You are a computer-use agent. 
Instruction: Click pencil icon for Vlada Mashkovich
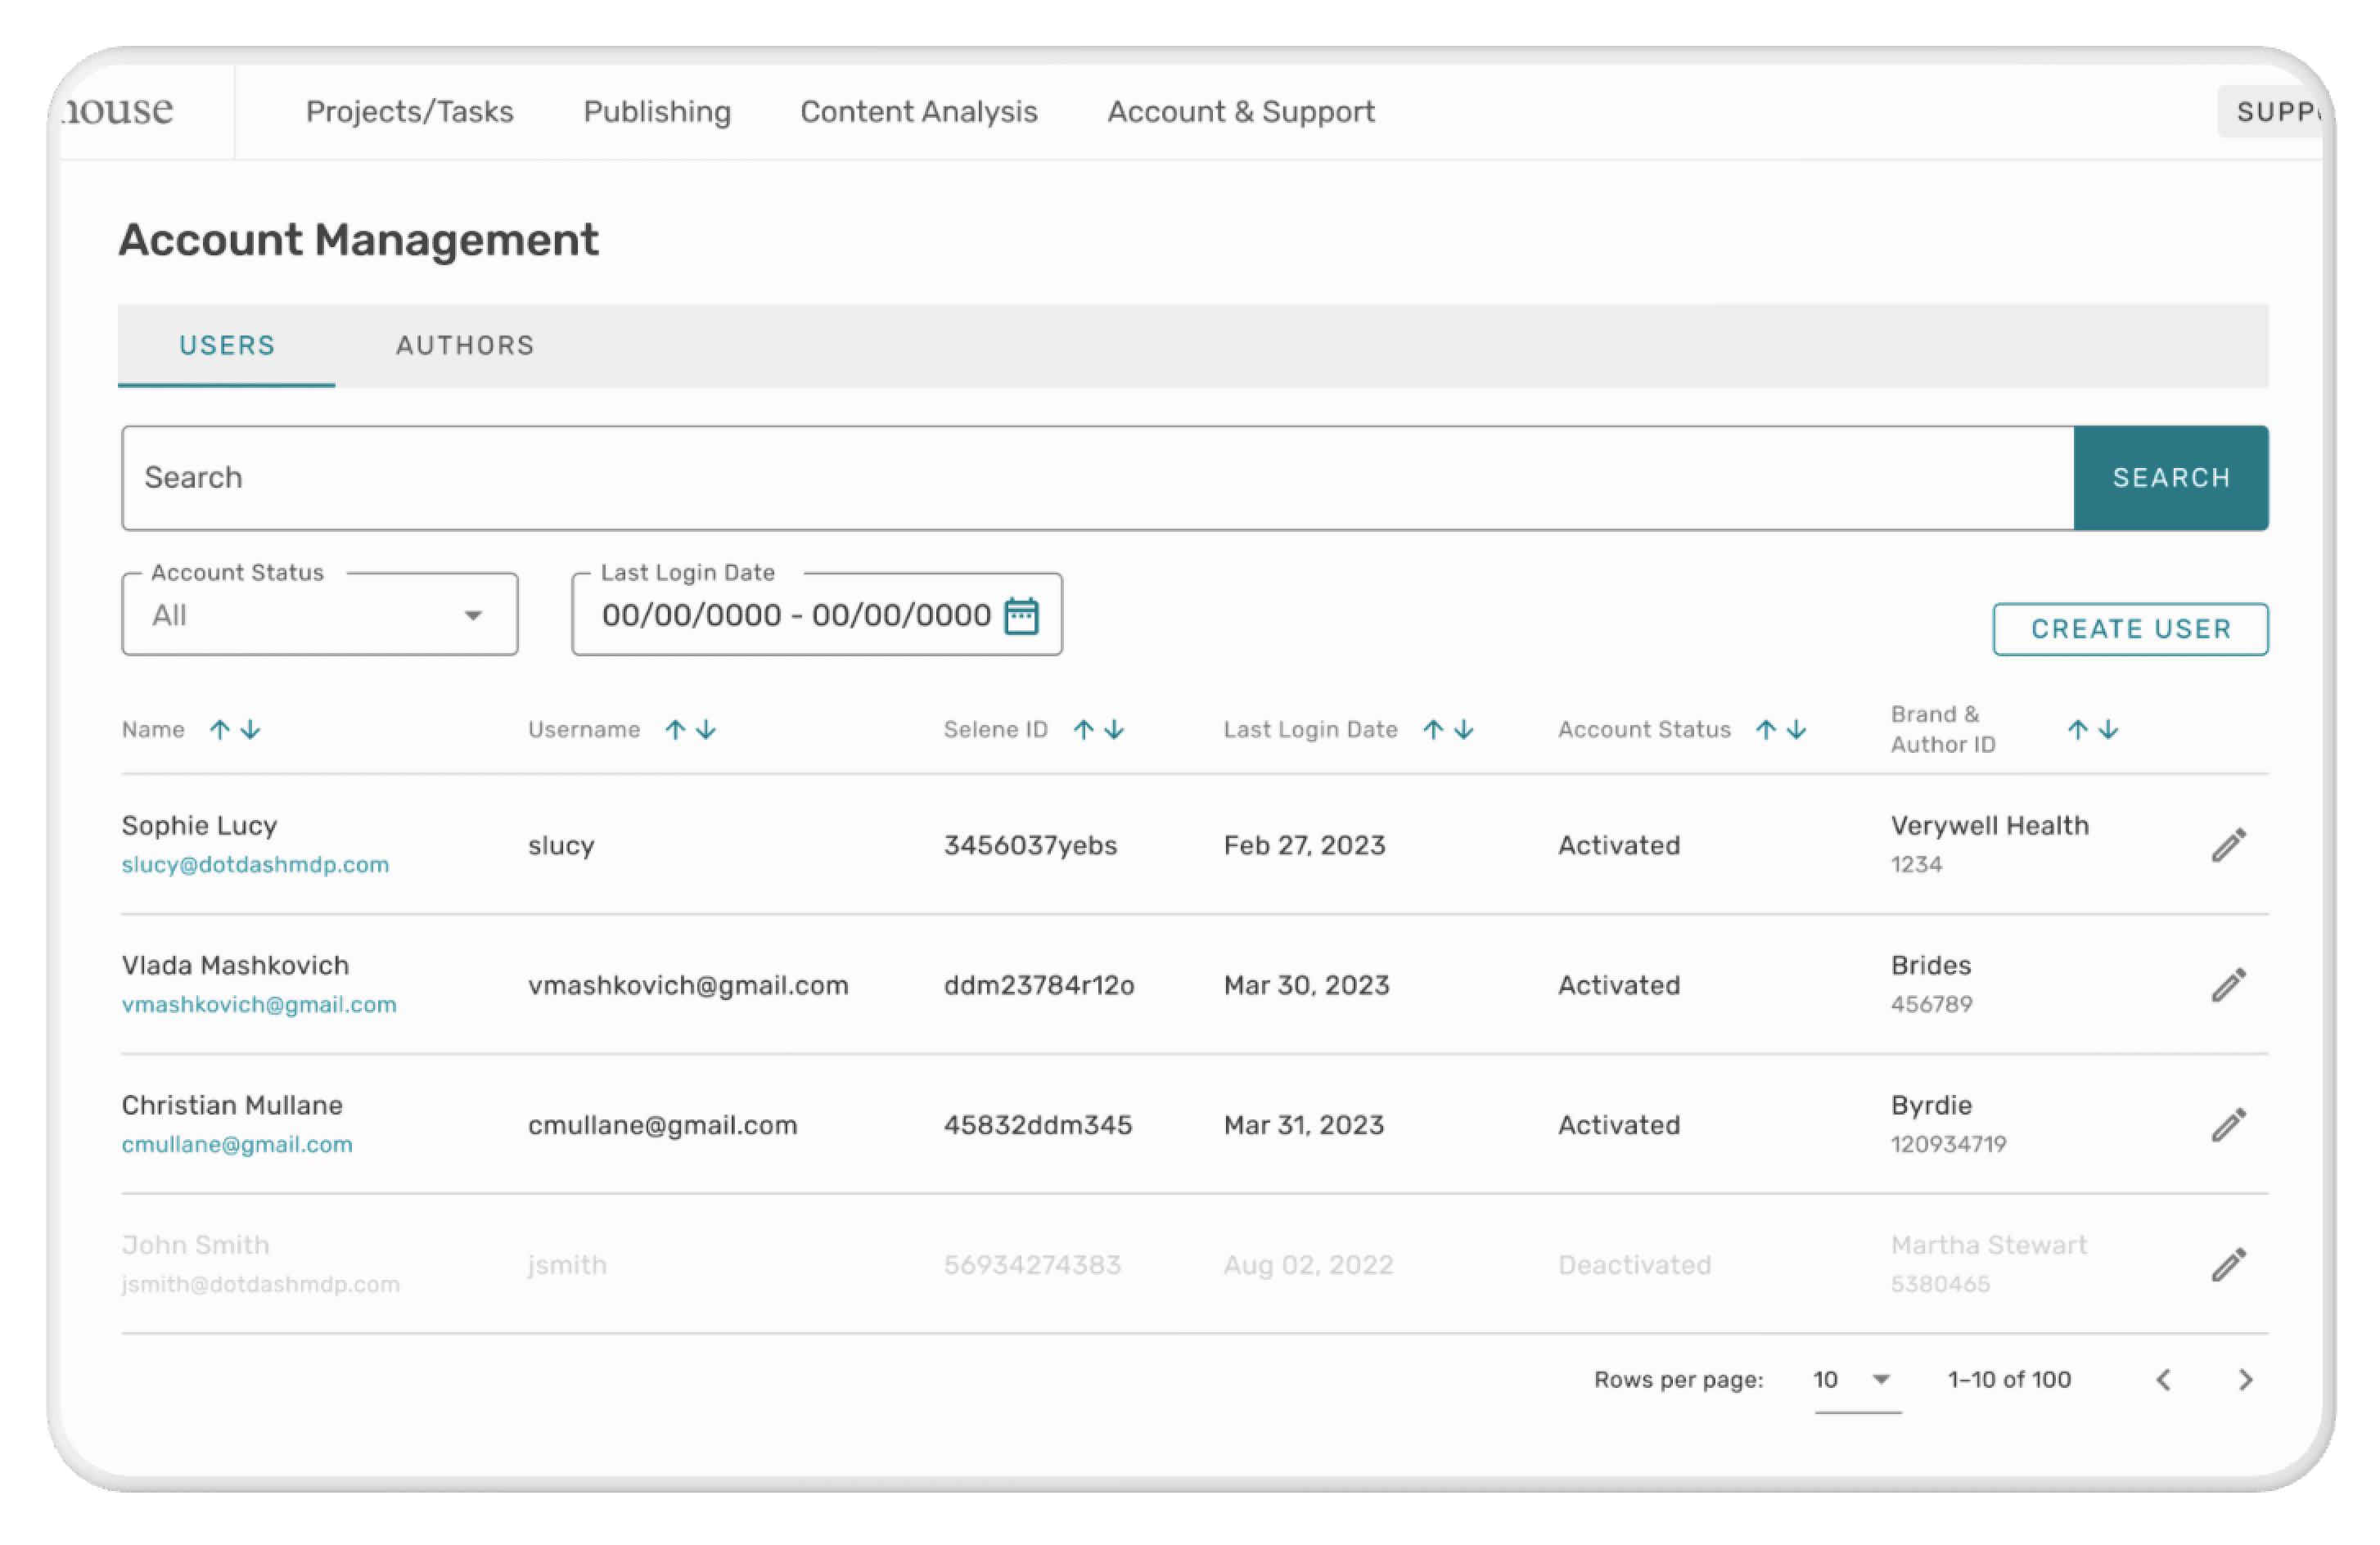coord(2228,985)
